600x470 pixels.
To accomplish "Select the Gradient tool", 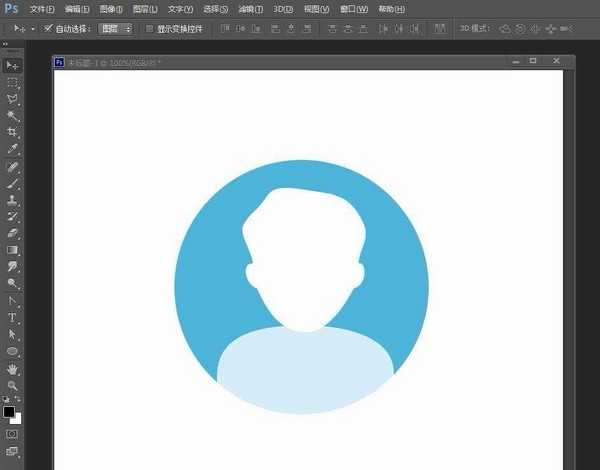I will tap(13, 250).
